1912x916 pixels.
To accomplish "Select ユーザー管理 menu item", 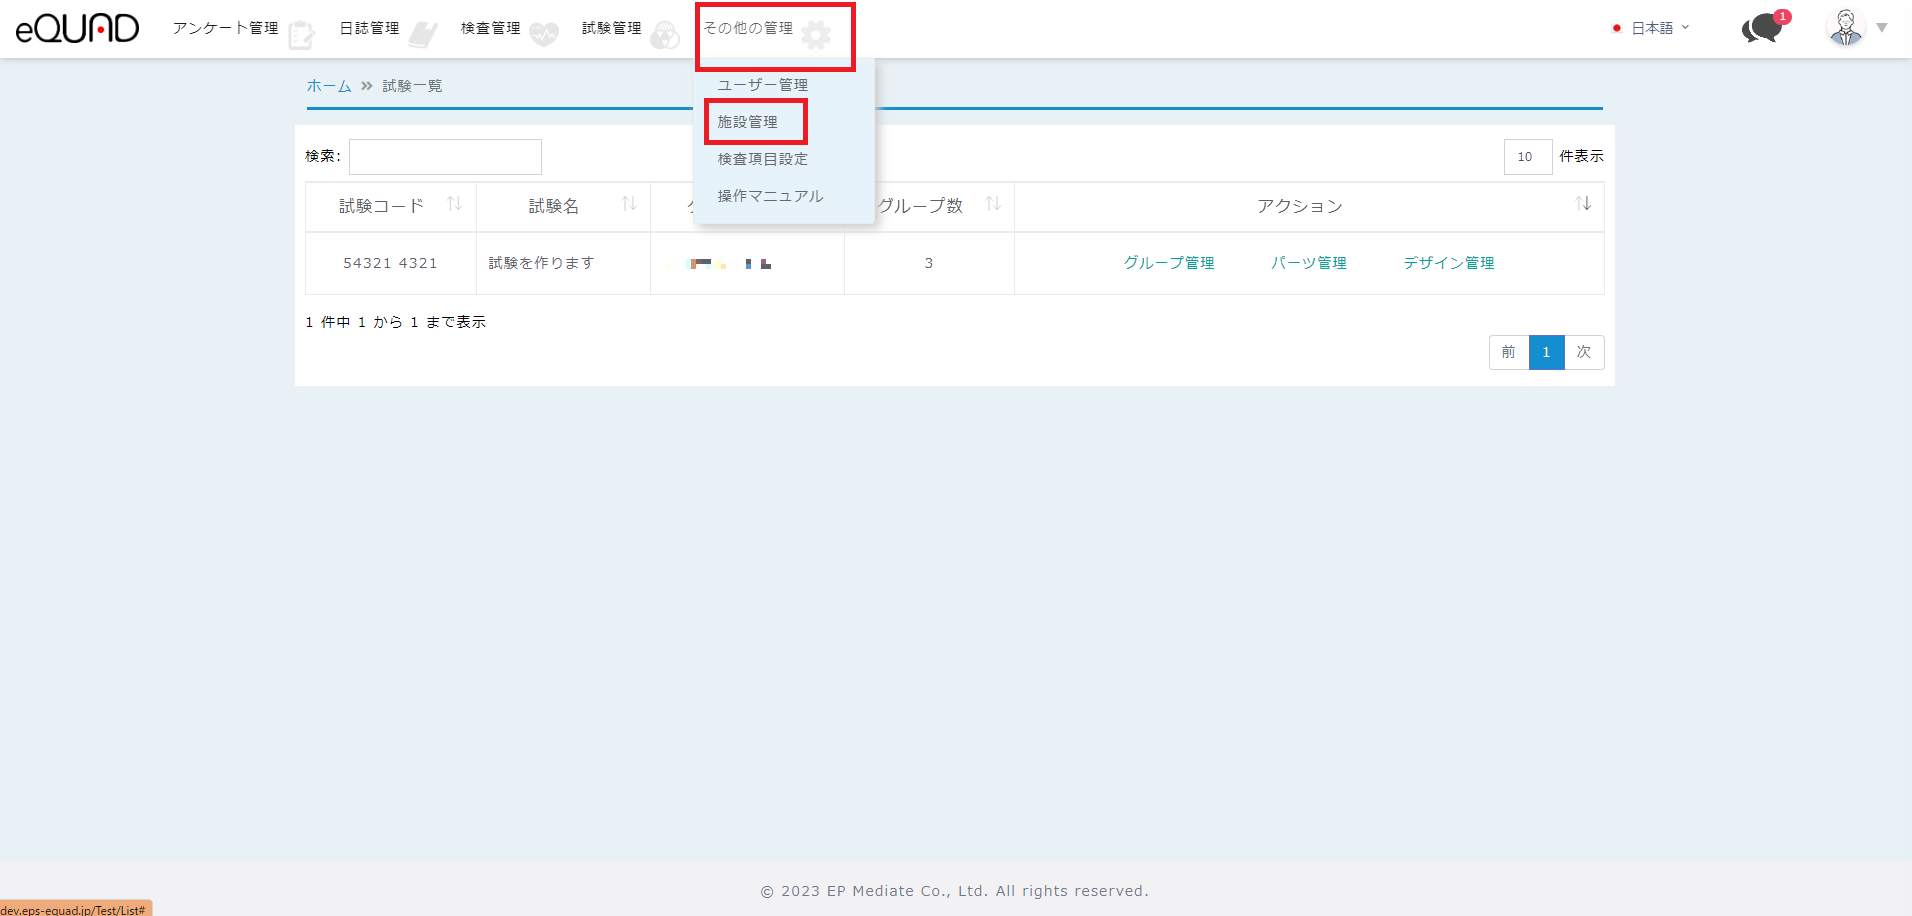I will tap(762, 85).
